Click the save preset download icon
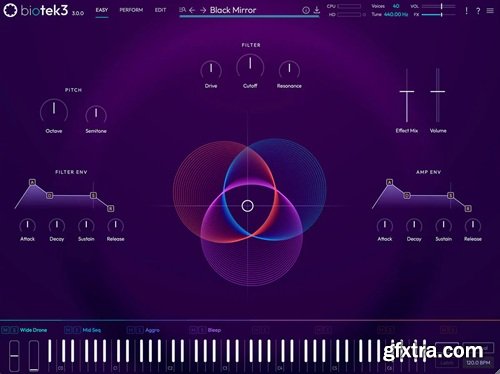 [317, 10]
